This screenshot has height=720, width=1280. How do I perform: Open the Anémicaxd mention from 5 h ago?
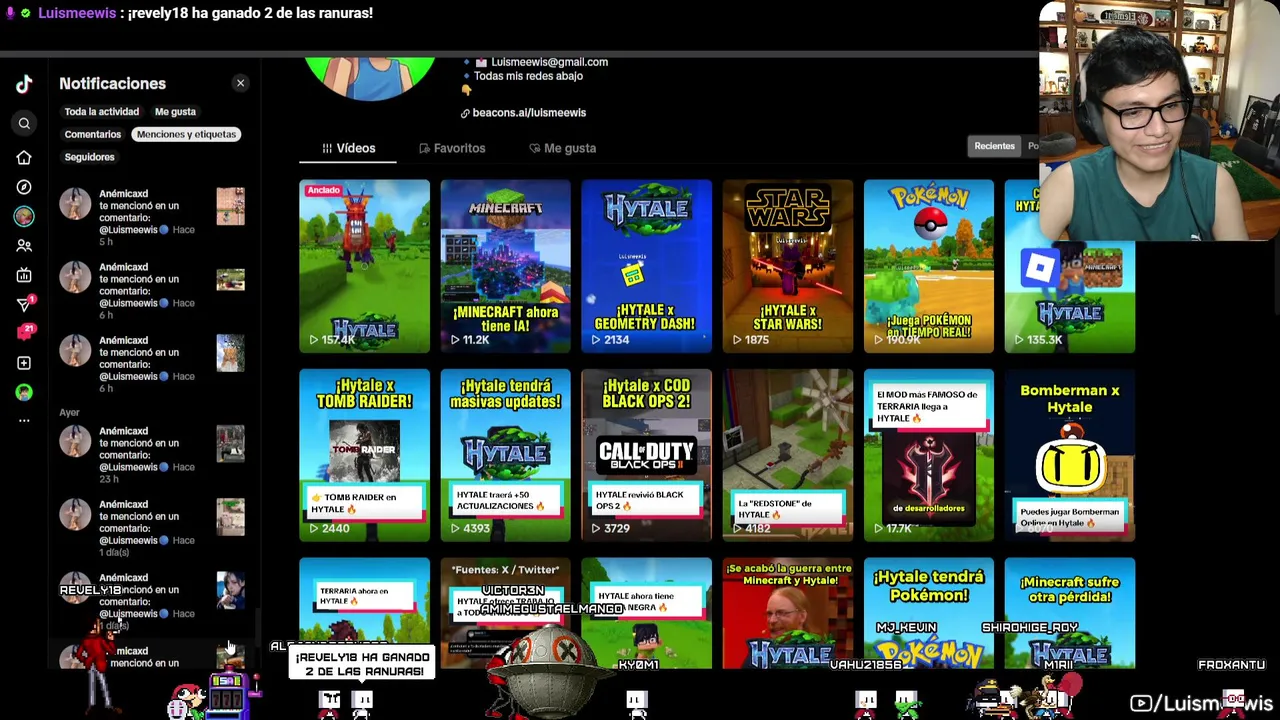coord(152,217)
